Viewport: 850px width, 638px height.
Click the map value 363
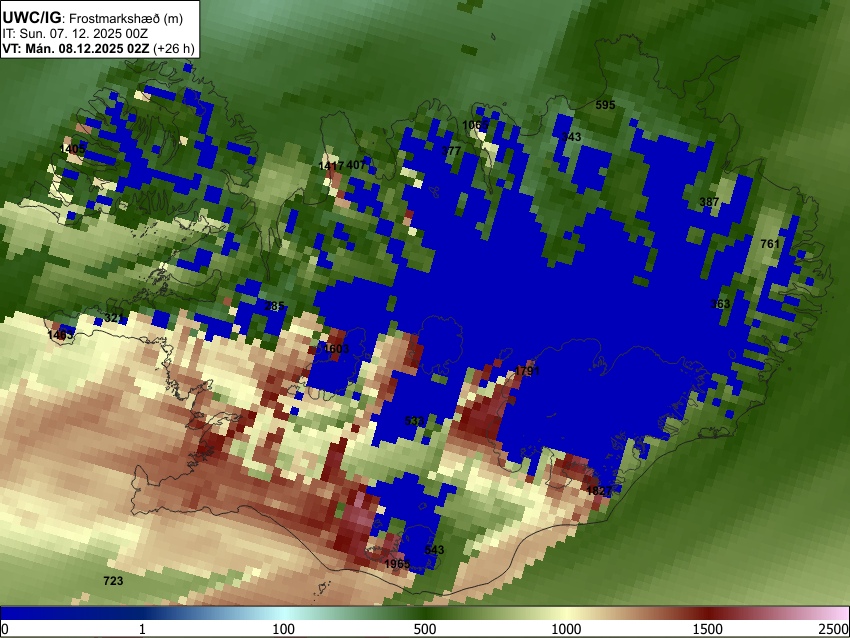720,304
